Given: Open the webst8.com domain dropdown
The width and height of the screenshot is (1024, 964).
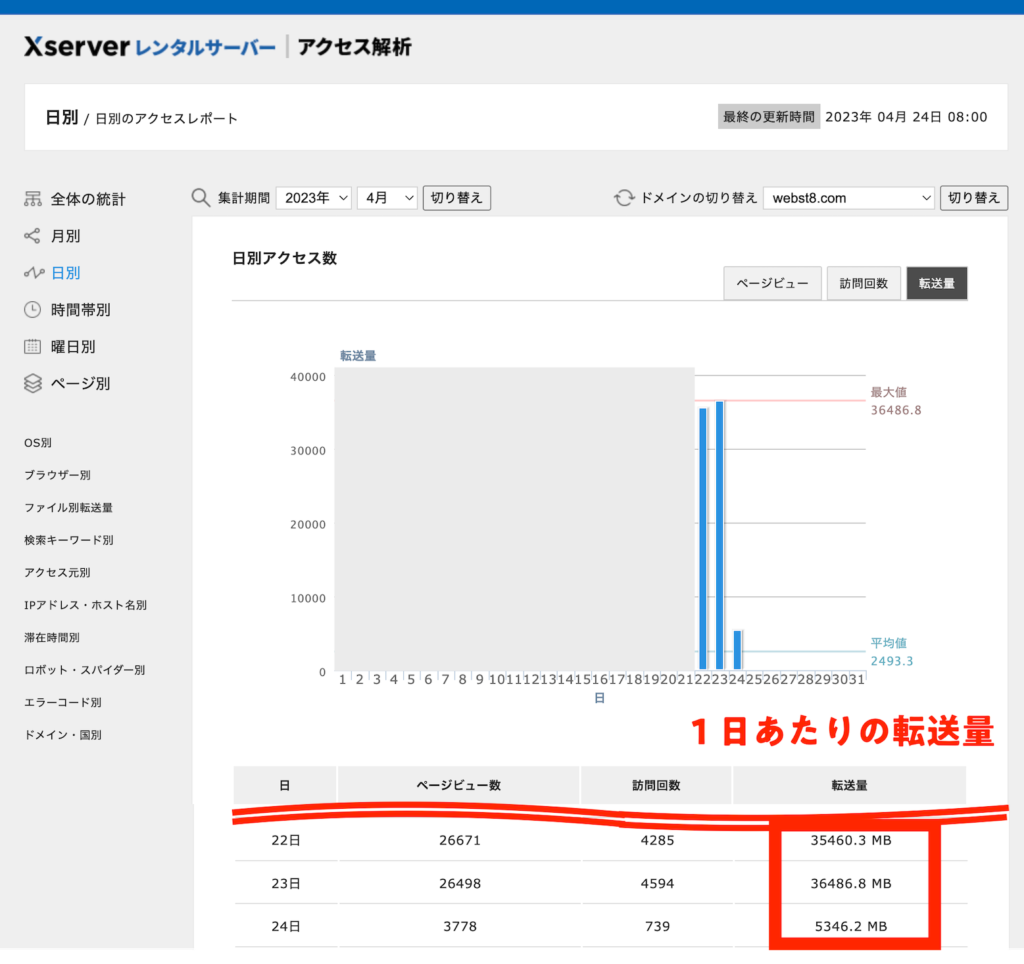Looking at the screenshot, I should (x=848, y=197).
